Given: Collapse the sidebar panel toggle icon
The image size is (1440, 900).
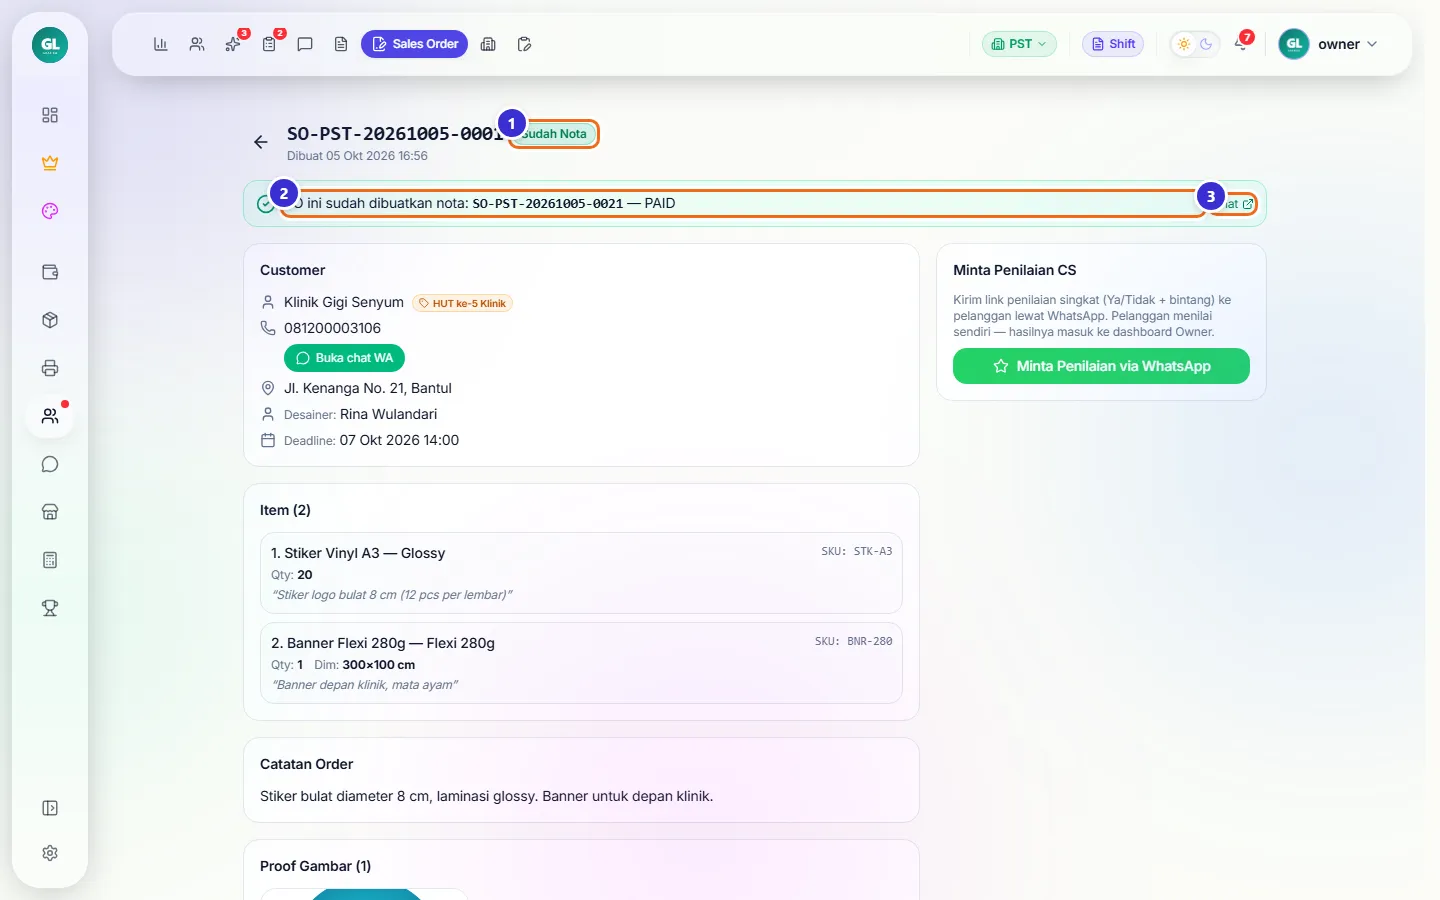Looking at the screenshot, I should pos(50,808).
